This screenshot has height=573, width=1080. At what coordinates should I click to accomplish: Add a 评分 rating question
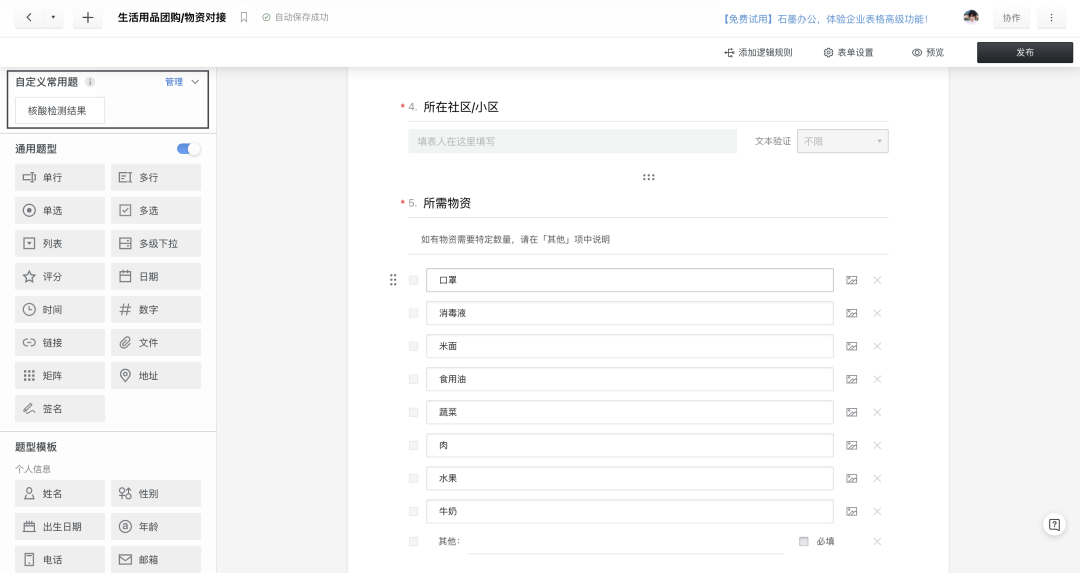pyautogui.click(x=60, y=276)
